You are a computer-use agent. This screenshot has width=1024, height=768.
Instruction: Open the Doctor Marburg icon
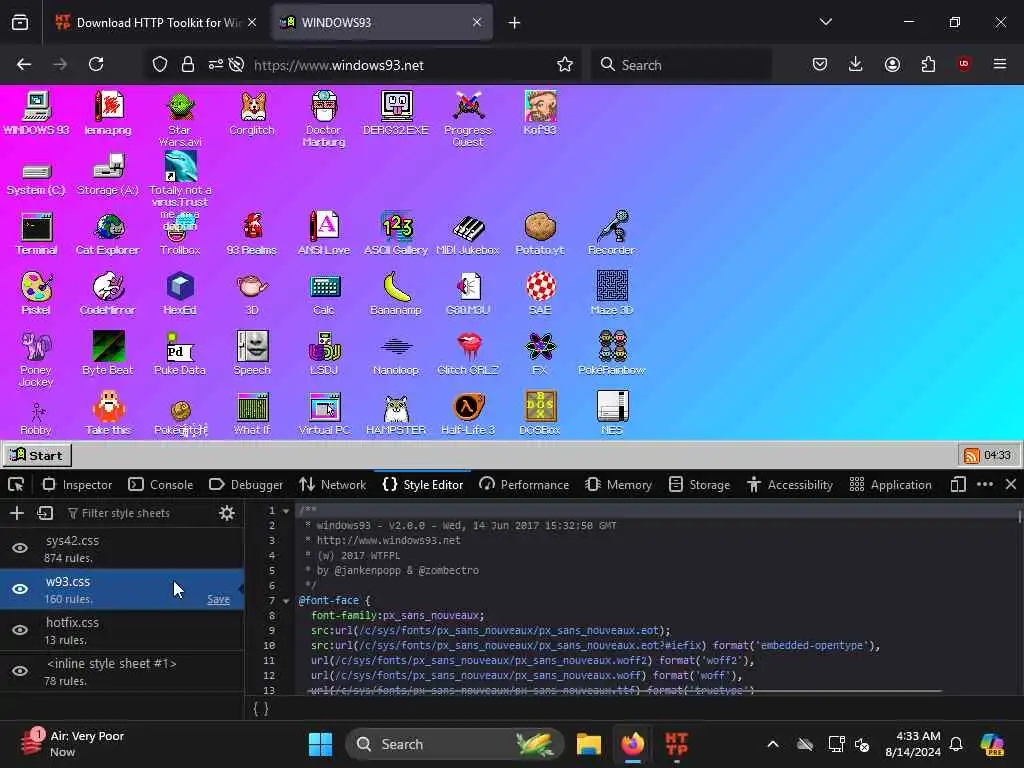tap(324, 118)
